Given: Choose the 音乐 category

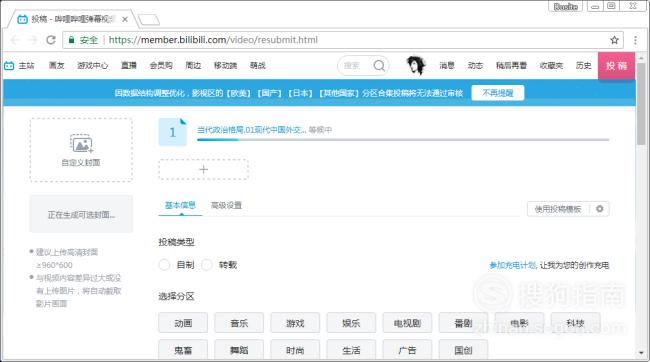Looking at the screenshot, I should (239, 323).
